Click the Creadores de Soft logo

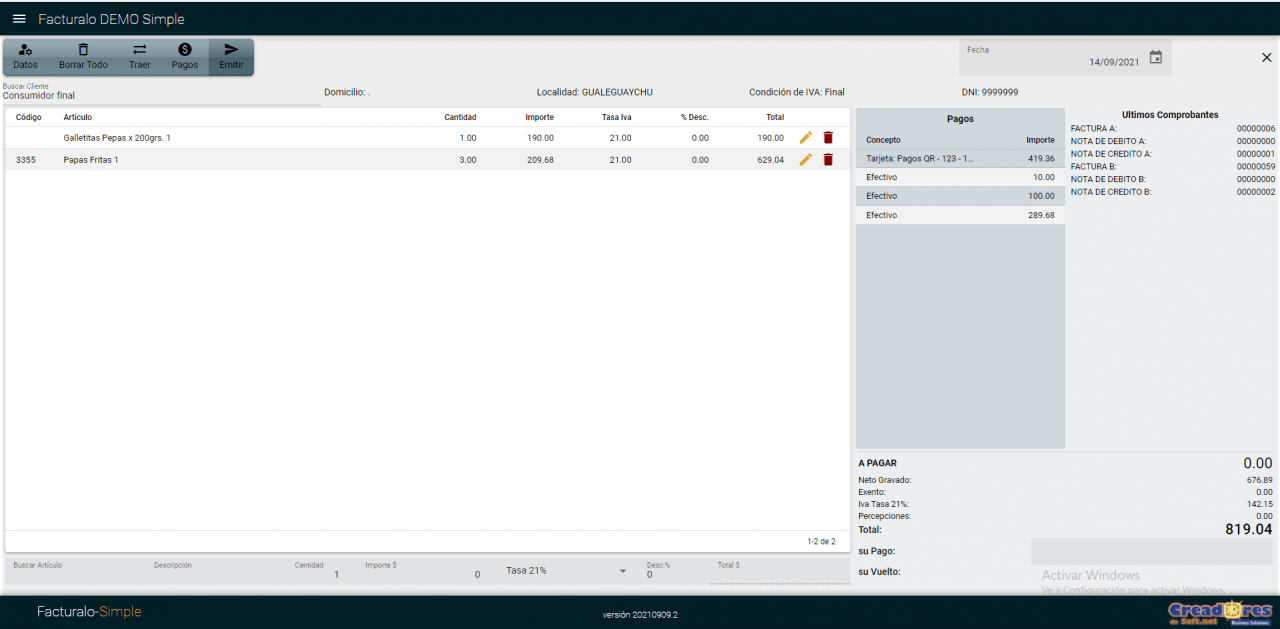tap(1219, 612)
